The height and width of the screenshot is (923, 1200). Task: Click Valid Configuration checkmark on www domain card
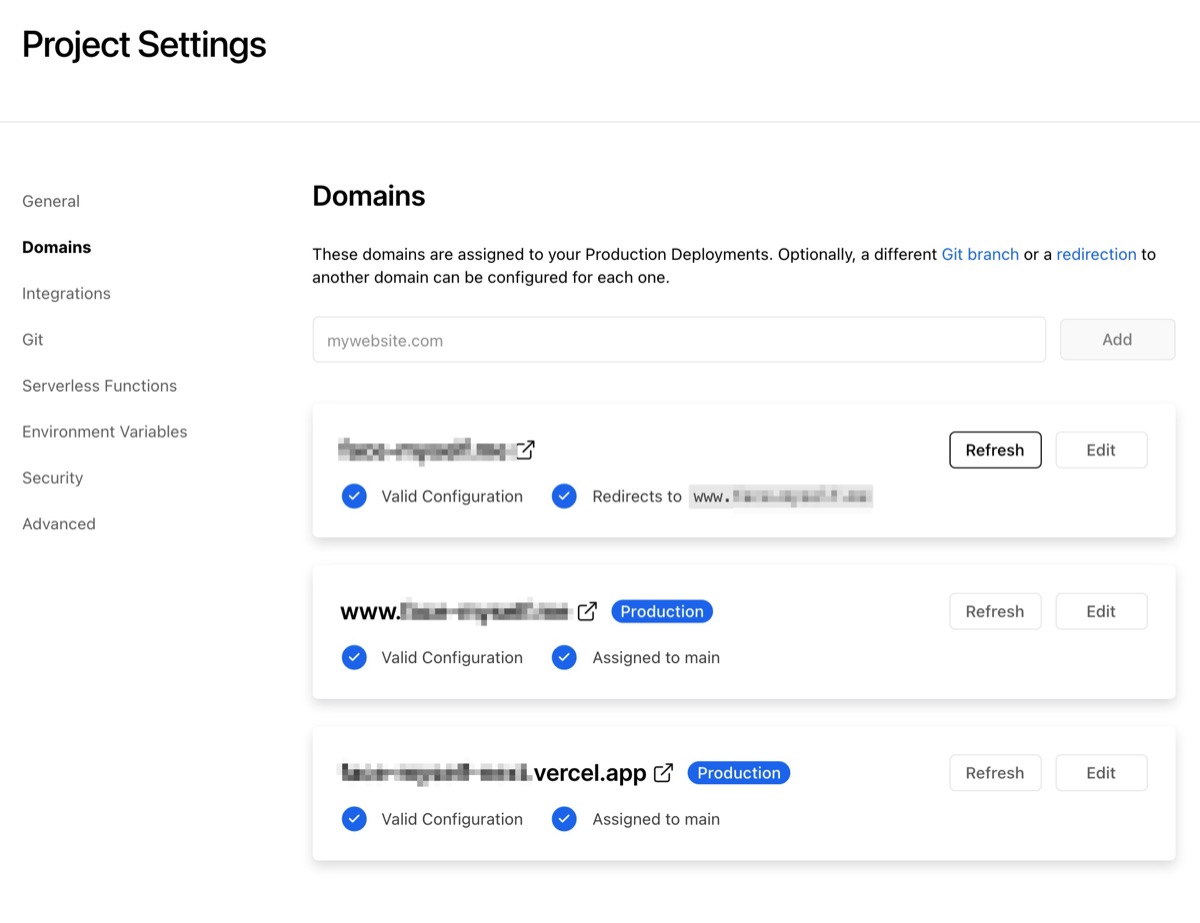pos(354,657)
